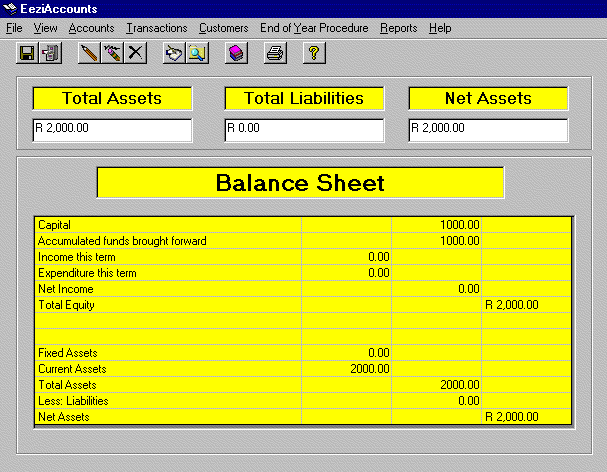Click the floppy disk save icon
The height and width of the screenshot is (472, 607).
pos(27,53)
